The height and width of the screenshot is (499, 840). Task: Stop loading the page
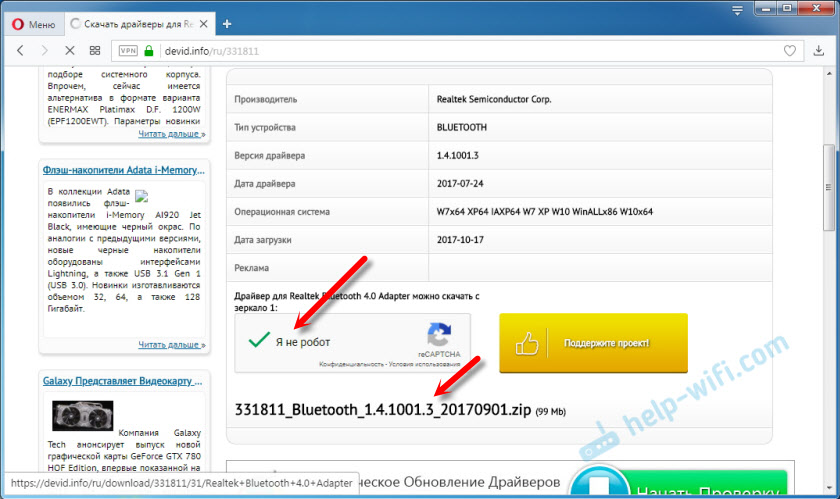point(70,50)
